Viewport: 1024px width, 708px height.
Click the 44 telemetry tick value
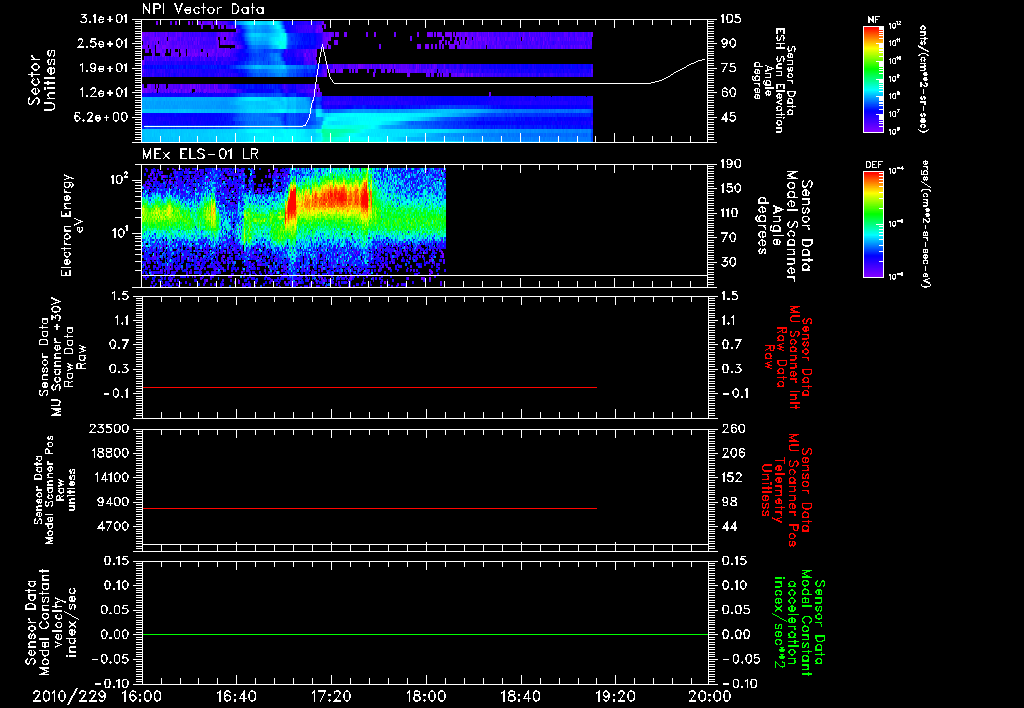click(x=728, y=526)
